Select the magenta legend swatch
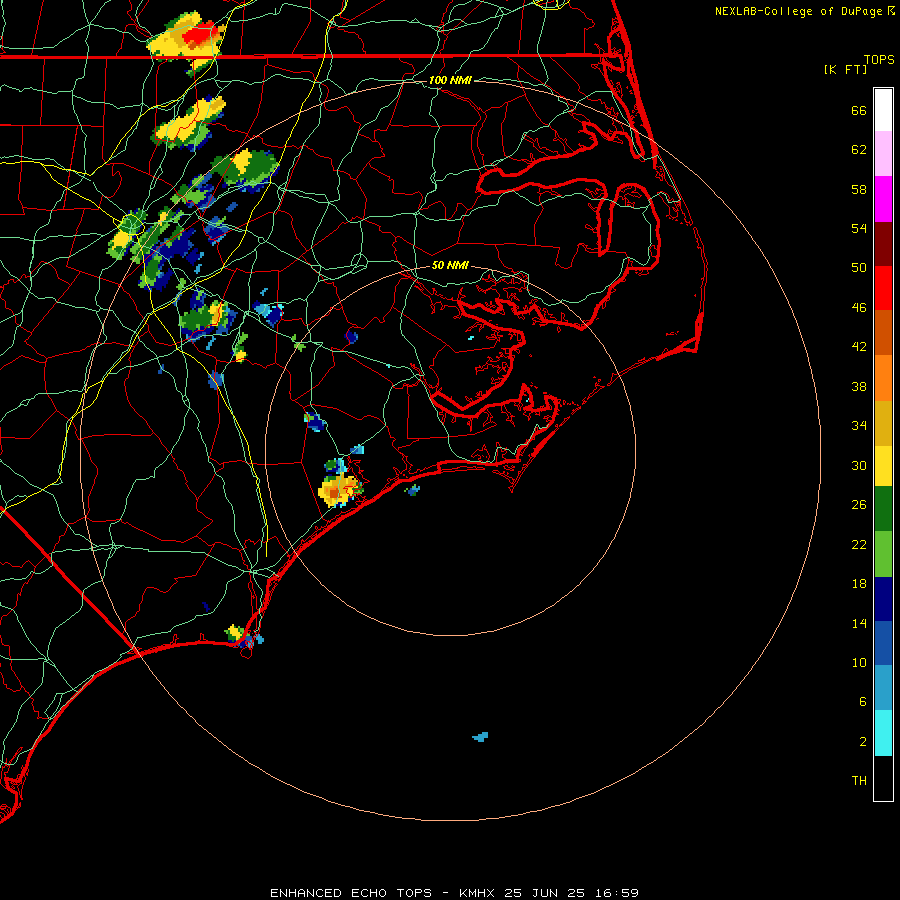 pyautogui.click(x=883, y=199)
